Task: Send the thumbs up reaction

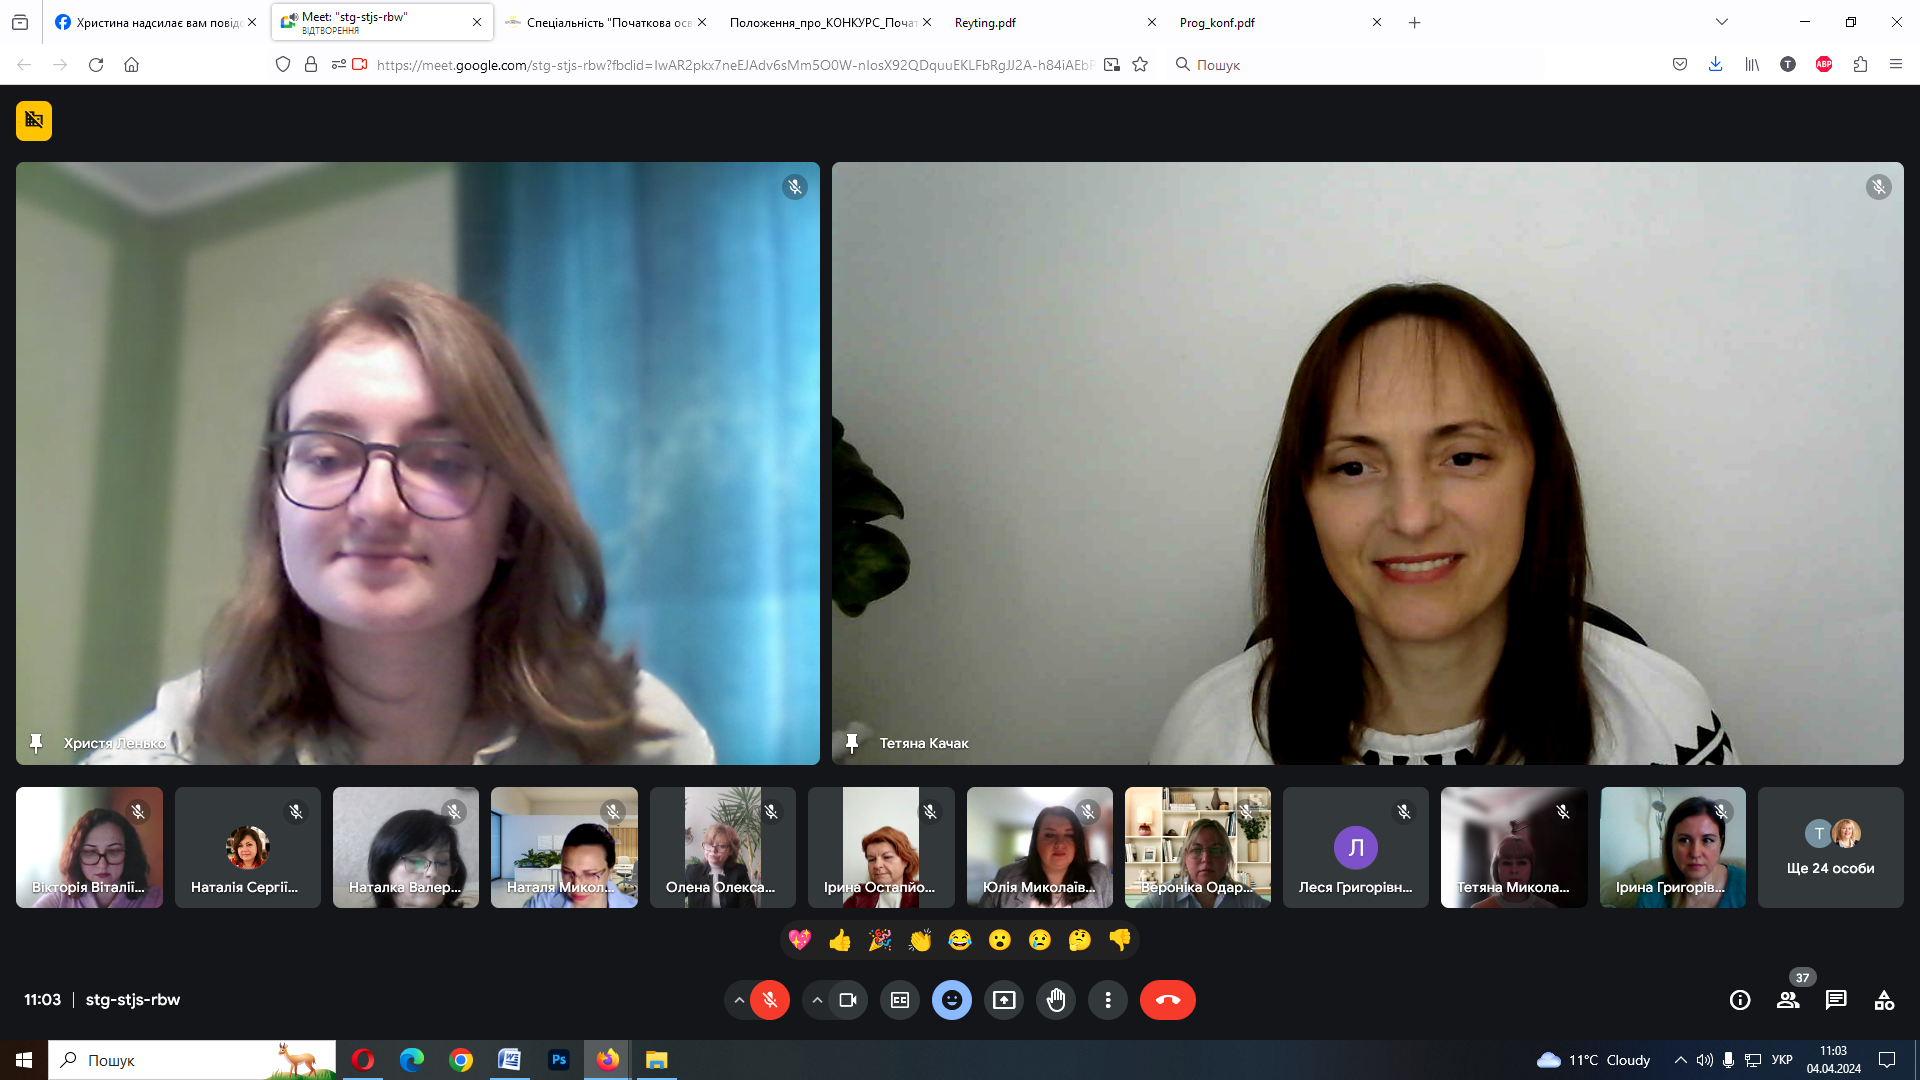Action: [x=840, y=940]
